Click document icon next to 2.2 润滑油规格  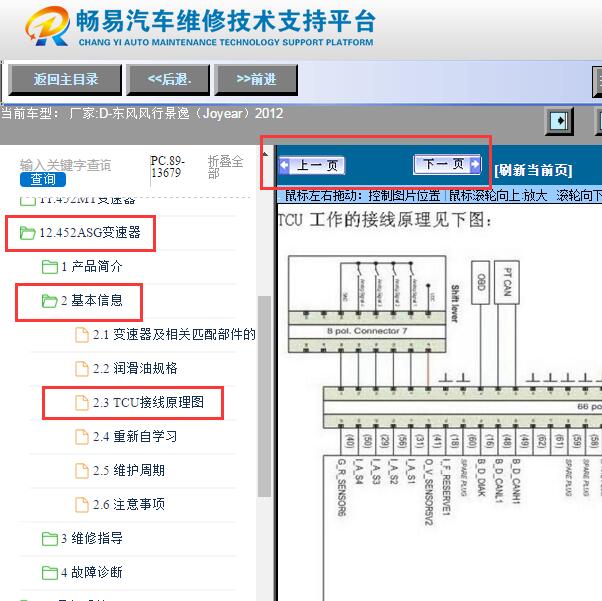click(x=82, y=369)
